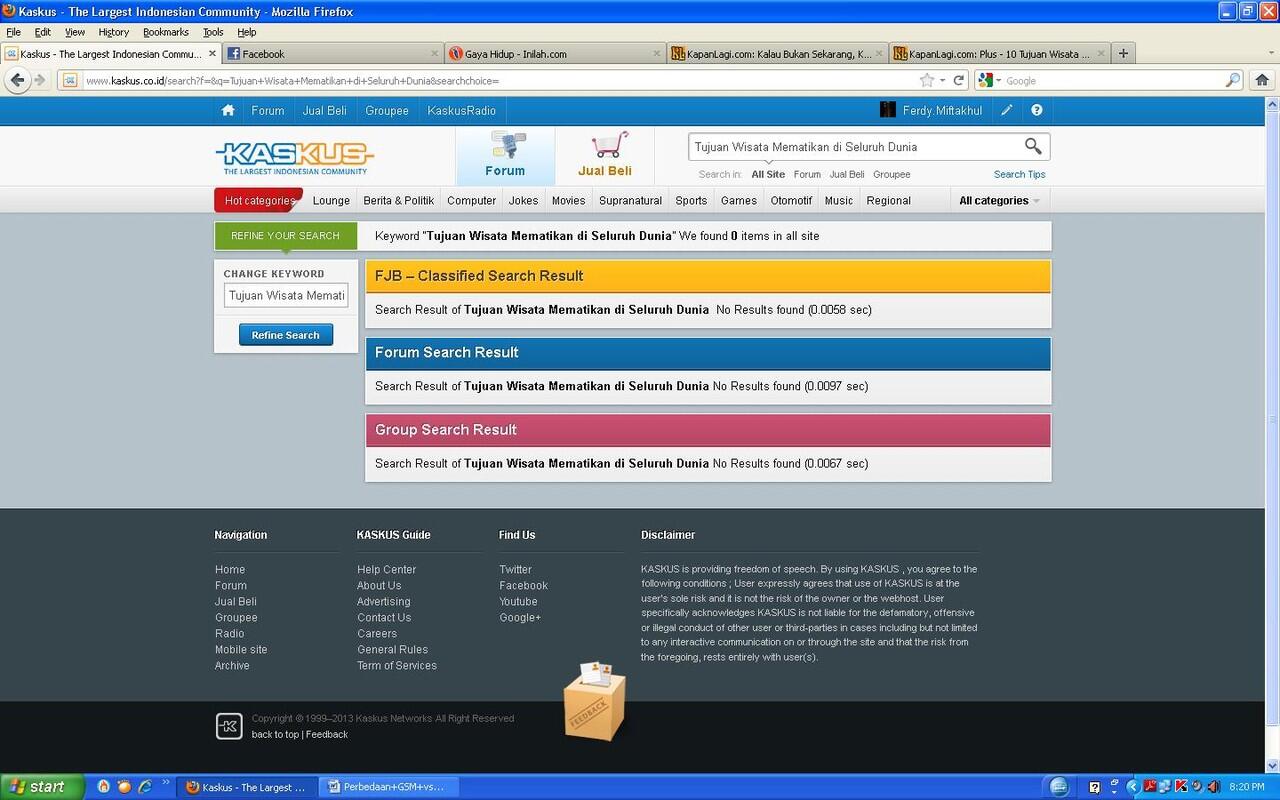Open Perbedaan+GSM+vs taskbar window

tap(387, 787)
